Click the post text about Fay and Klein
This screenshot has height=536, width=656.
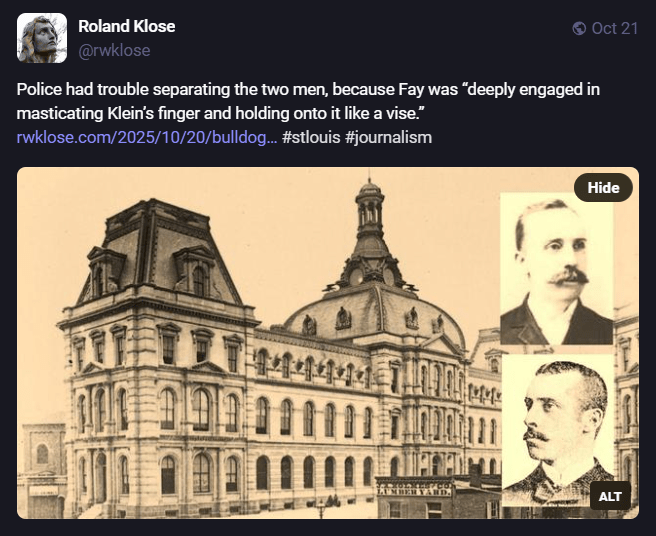pyautogui.click(x=308, y=101)
